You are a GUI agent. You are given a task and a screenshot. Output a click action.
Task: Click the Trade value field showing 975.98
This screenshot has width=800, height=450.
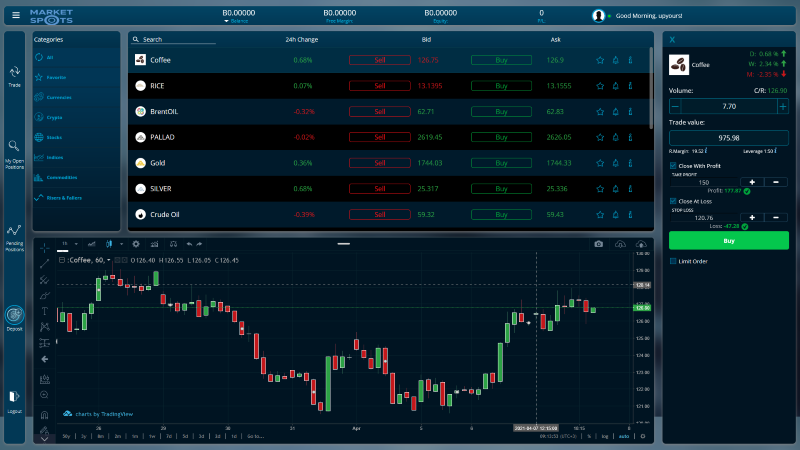729,138
